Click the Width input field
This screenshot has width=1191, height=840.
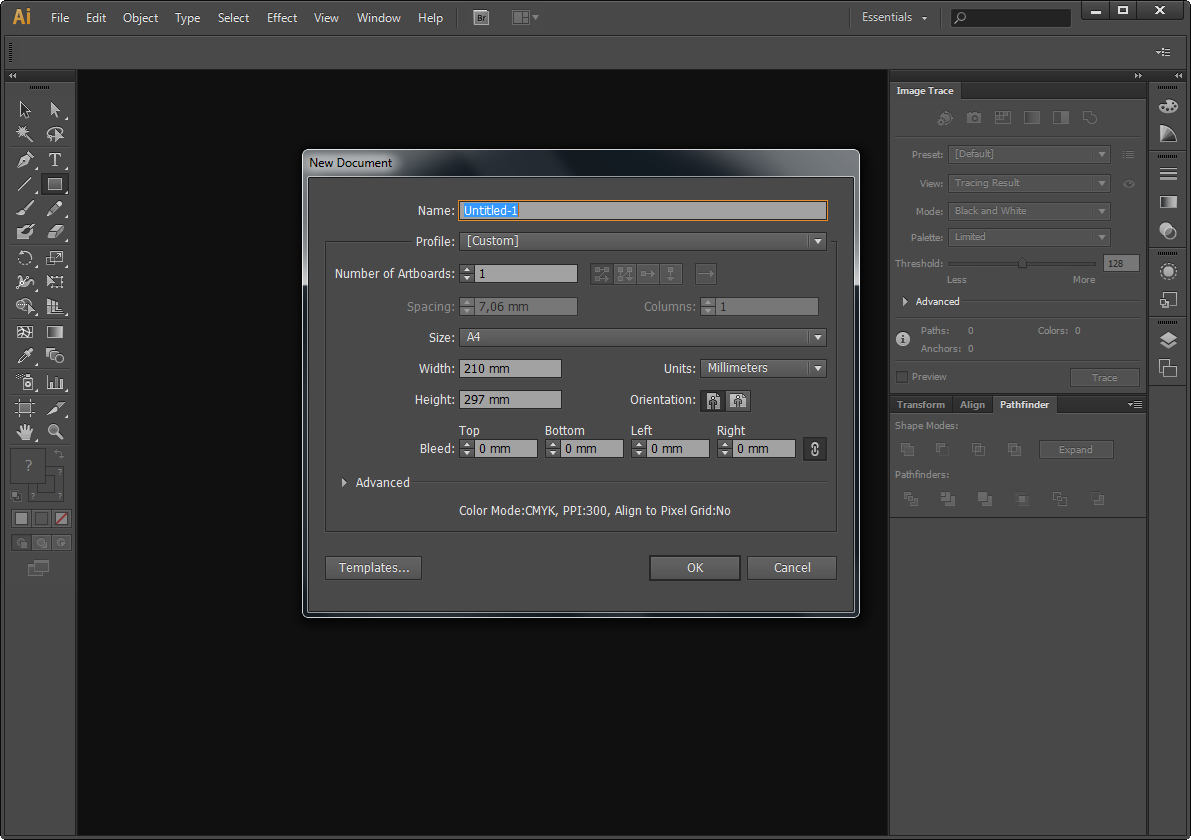pos(510,368)
